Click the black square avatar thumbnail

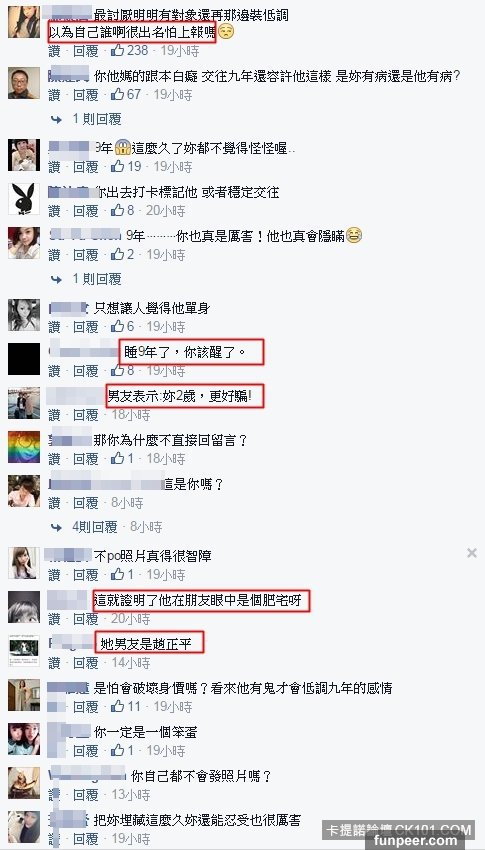click(x=24, y=359)
